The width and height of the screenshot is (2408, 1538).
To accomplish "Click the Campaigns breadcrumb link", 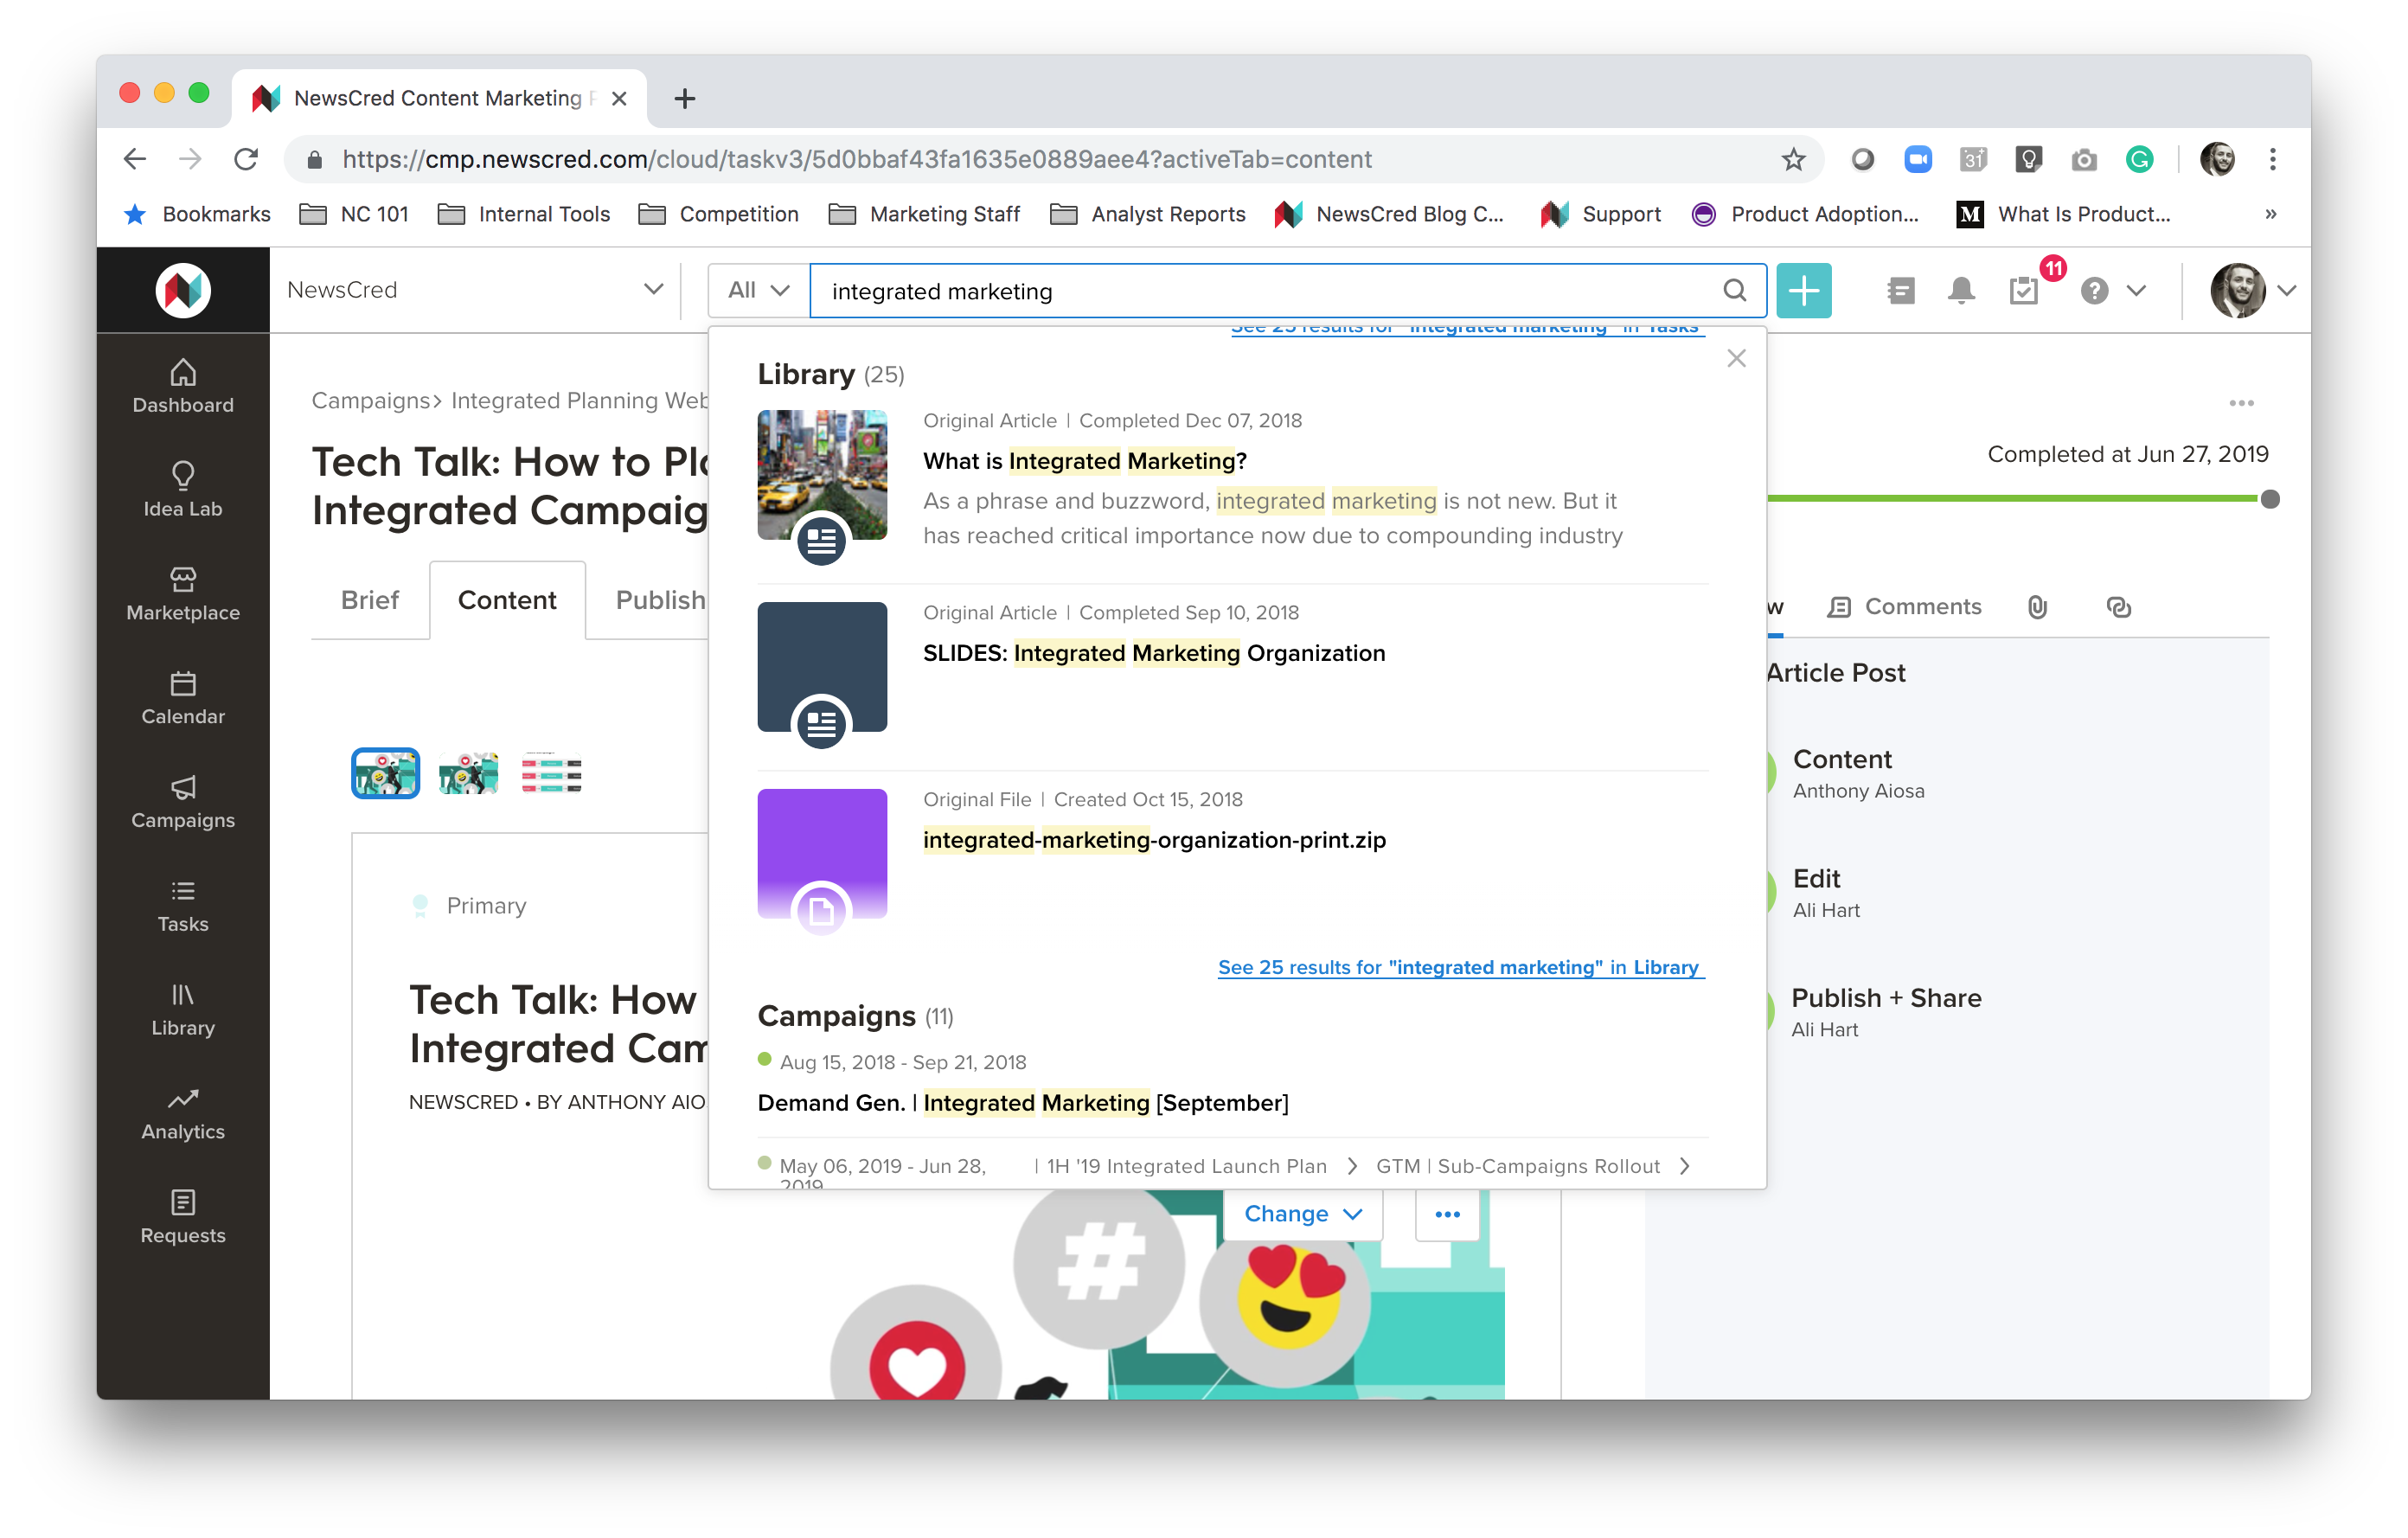I will (x=371, y=400).
